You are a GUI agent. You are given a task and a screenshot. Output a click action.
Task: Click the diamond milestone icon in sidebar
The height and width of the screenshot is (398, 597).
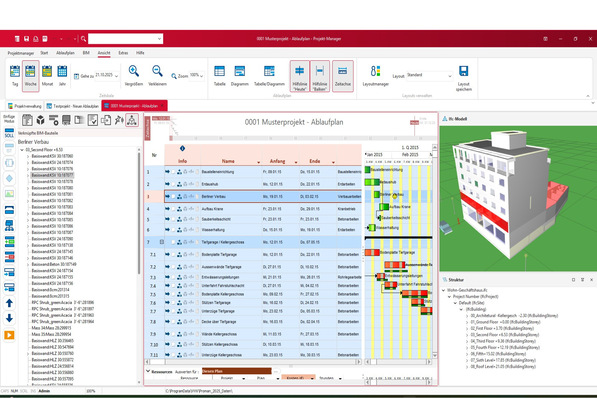pyautogui.click(x=9, y=178)
